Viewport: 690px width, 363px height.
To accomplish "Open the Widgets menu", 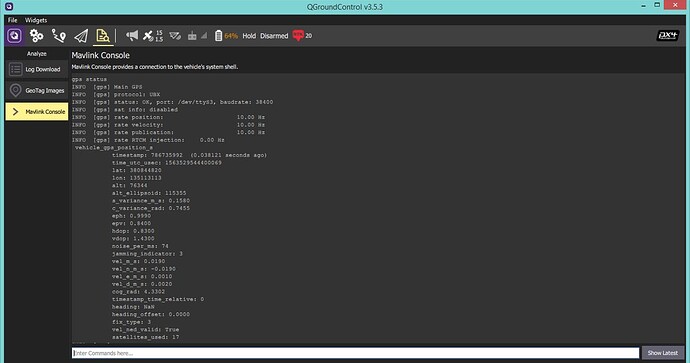I will click(x=36, y=20).
